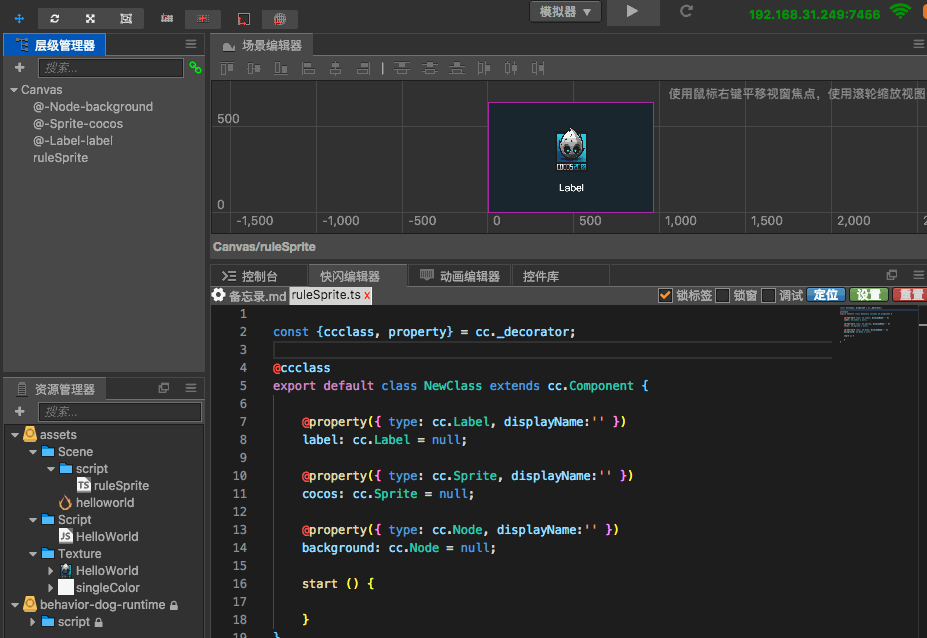The image size is (927, 638).
Task: Click the refresh preview icon
Action: [686, 11]
